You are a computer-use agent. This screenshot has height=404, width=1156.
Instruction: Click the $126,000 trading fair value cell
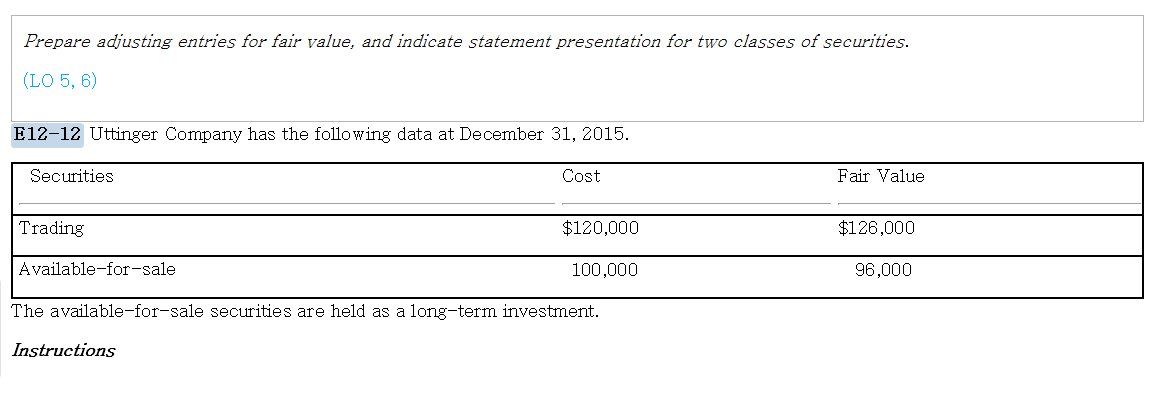(x=876, y=229)
